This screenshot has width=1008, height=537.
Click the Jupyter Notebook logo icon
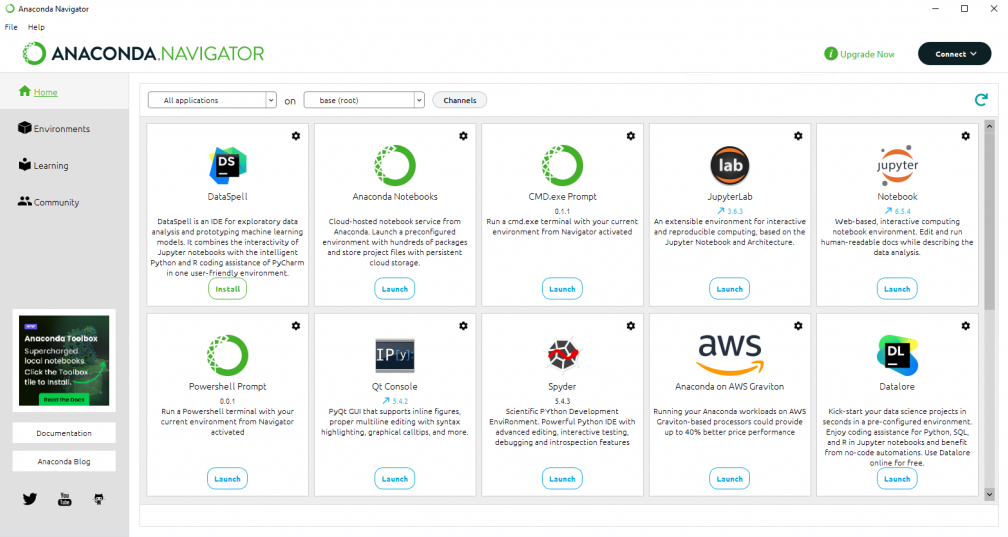(x=897, y=165)
